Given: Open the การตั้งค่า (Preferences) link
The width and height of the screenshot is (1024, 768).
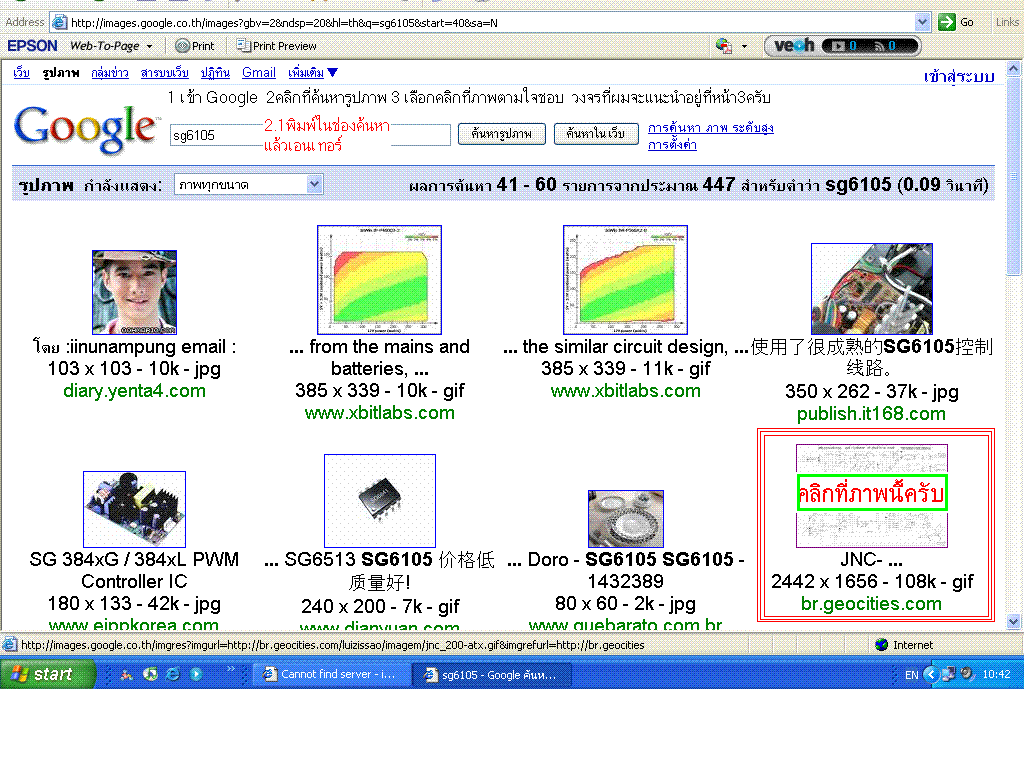Looking at the screenshot, I should pos(672,144).
